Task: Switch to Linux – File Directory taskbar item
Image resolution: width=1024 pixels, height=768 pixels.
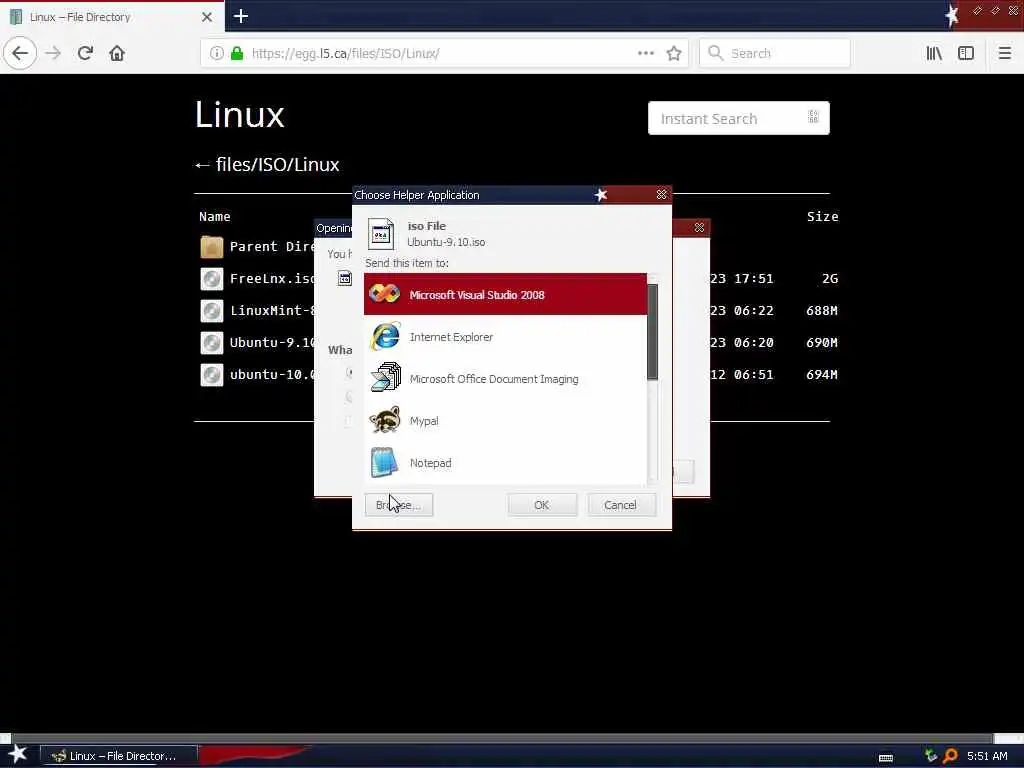Action: pos(119,756)
